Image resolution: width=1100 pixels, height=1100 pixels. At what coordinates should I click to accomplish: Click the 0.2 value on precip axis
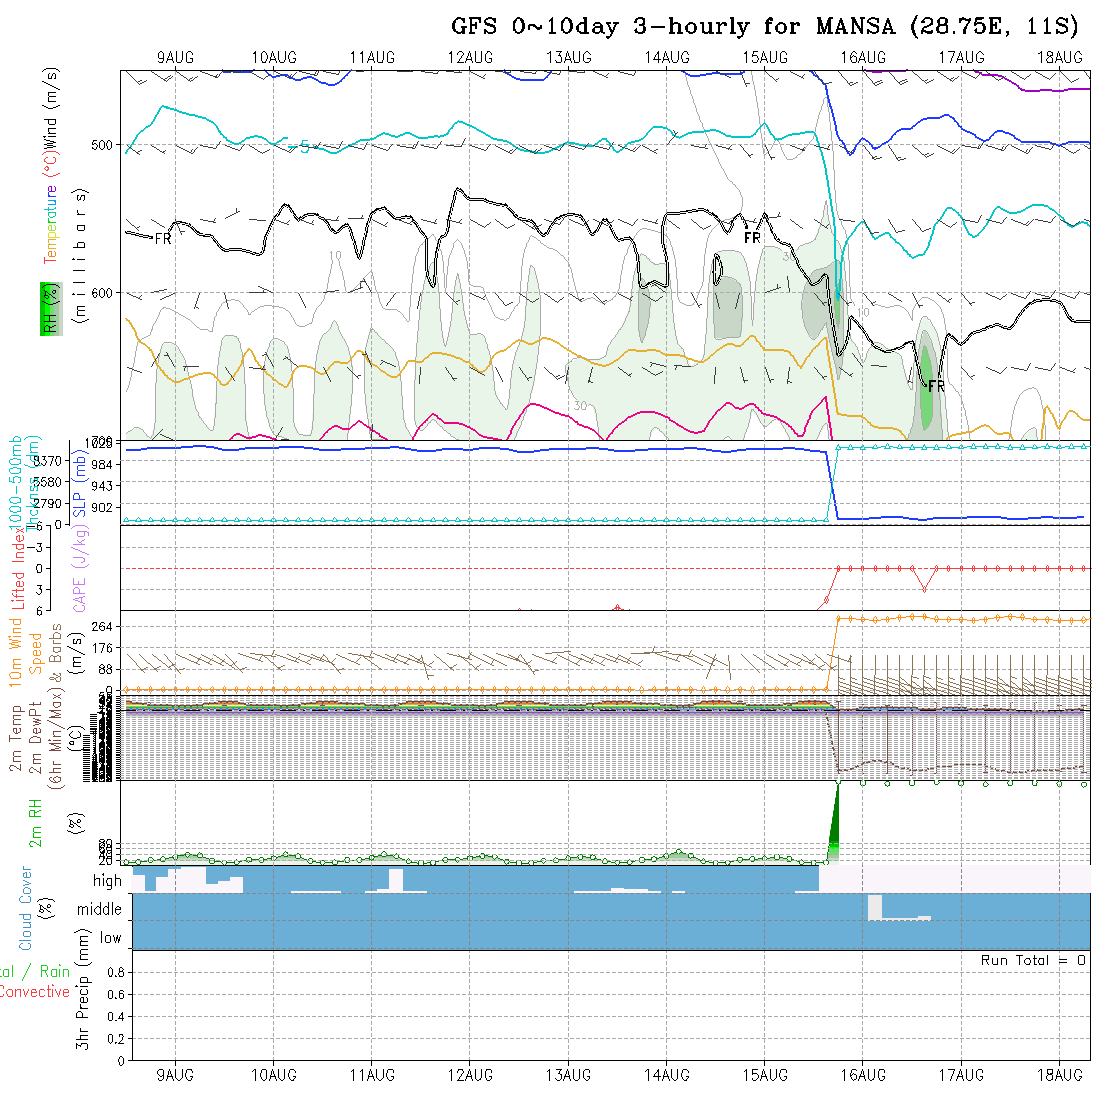pyautogui.click(x=116, y=1039)
